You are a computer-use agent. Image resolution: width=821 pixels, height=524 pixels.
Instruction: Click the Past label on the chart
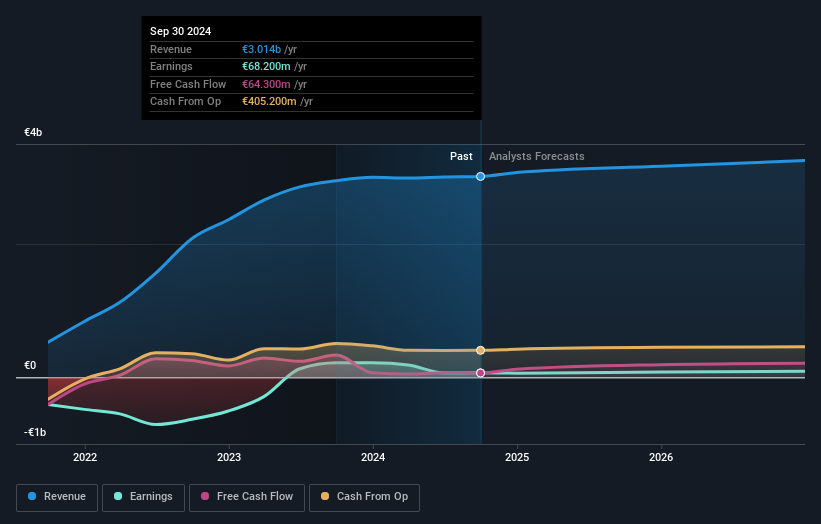[461, 157]
